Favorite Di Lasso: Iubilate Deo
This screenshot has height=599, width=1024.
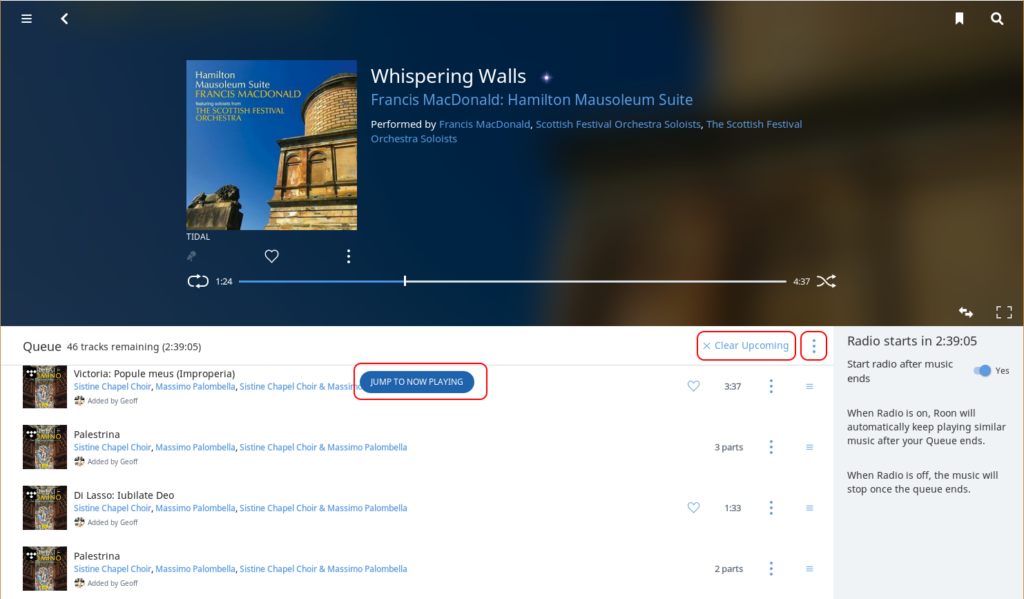coord(694,508)
